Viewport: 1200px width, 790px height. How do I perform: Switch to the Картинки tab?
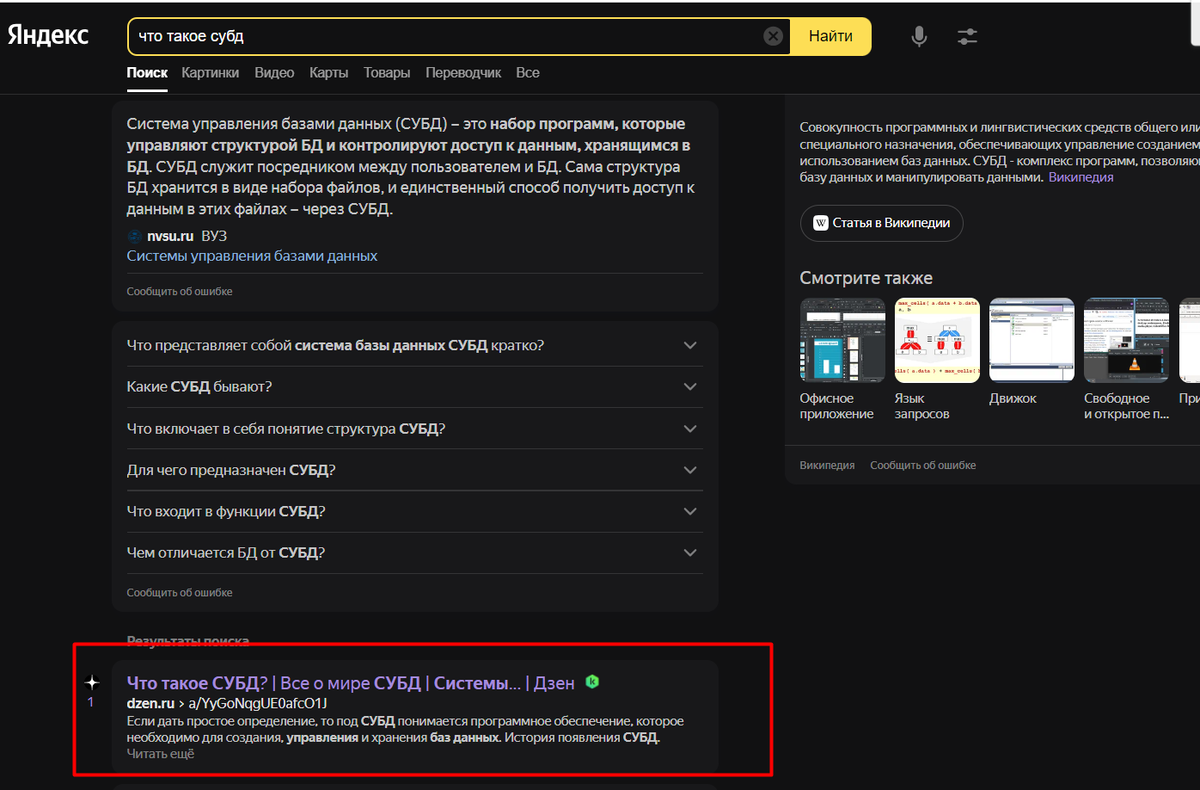(x=210, y=73)
